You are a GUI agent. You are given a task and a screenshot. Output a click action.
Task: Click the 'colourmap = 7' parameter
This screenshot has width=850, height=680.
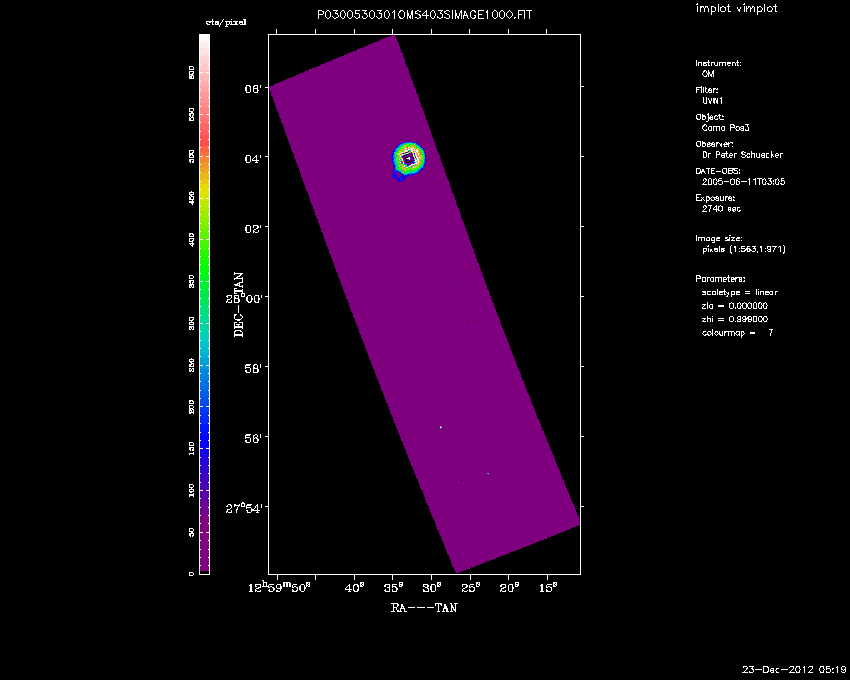point(737,333)
